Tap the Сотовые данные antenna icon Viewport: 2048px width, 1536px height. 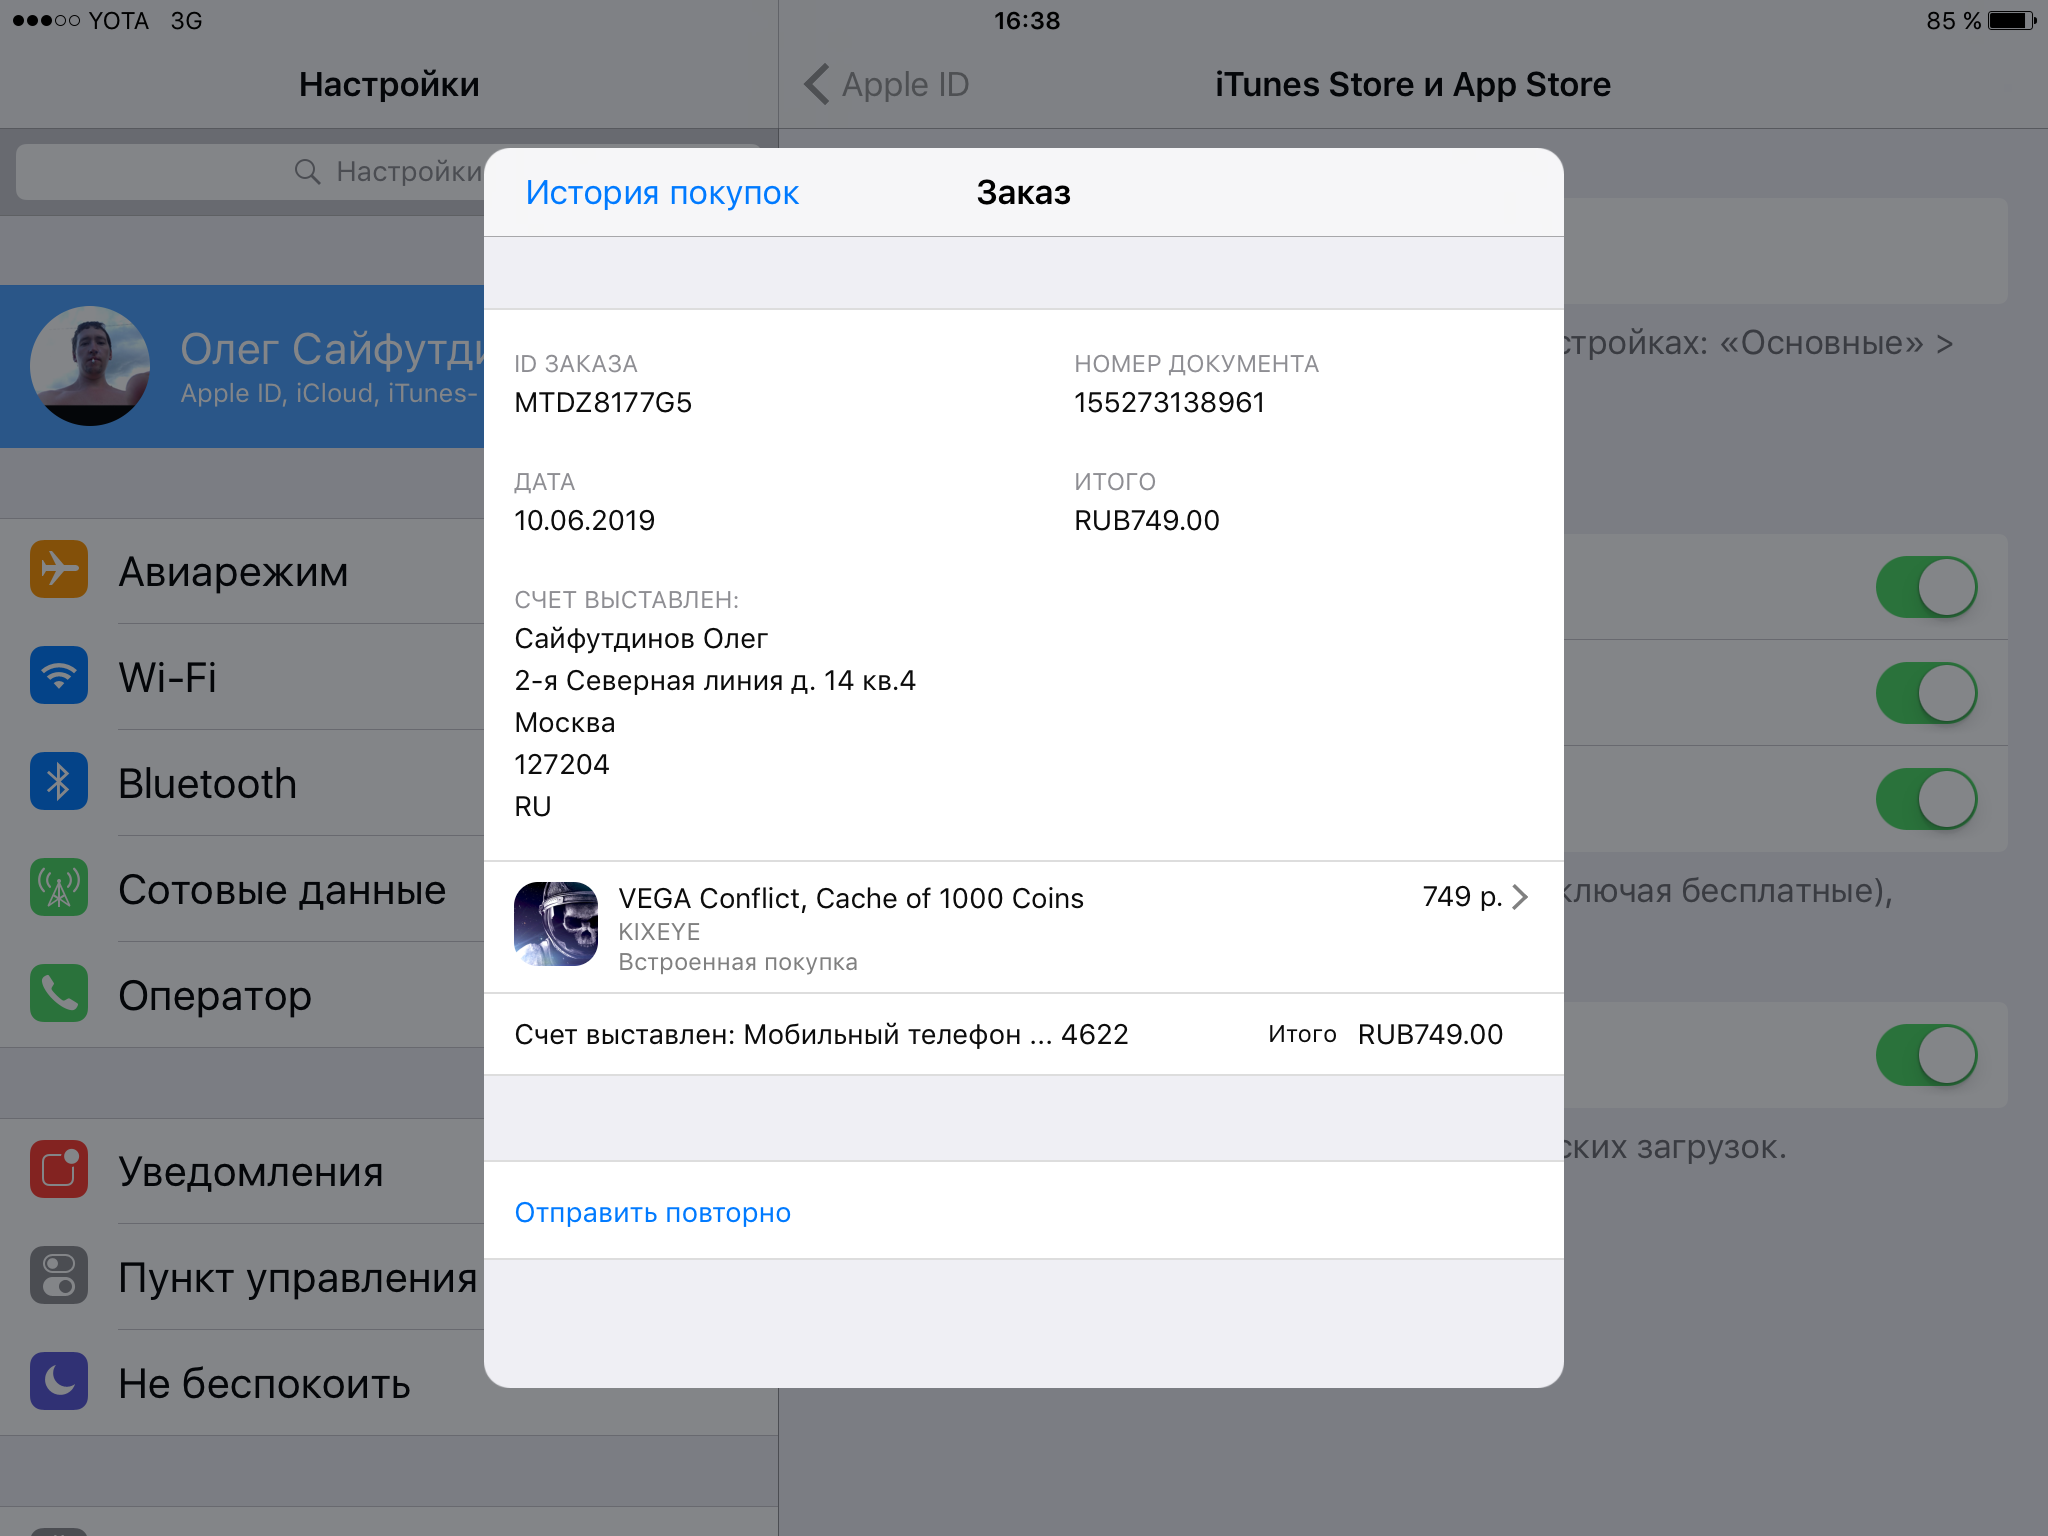coord(59,887)
